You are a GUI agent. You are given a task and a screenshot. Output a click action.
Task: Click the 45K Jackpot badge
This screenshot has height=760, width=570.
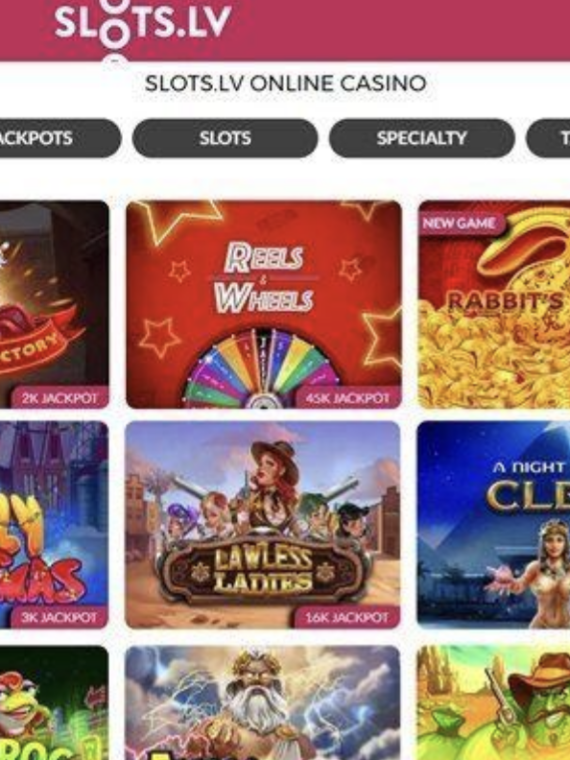[348, 398]
